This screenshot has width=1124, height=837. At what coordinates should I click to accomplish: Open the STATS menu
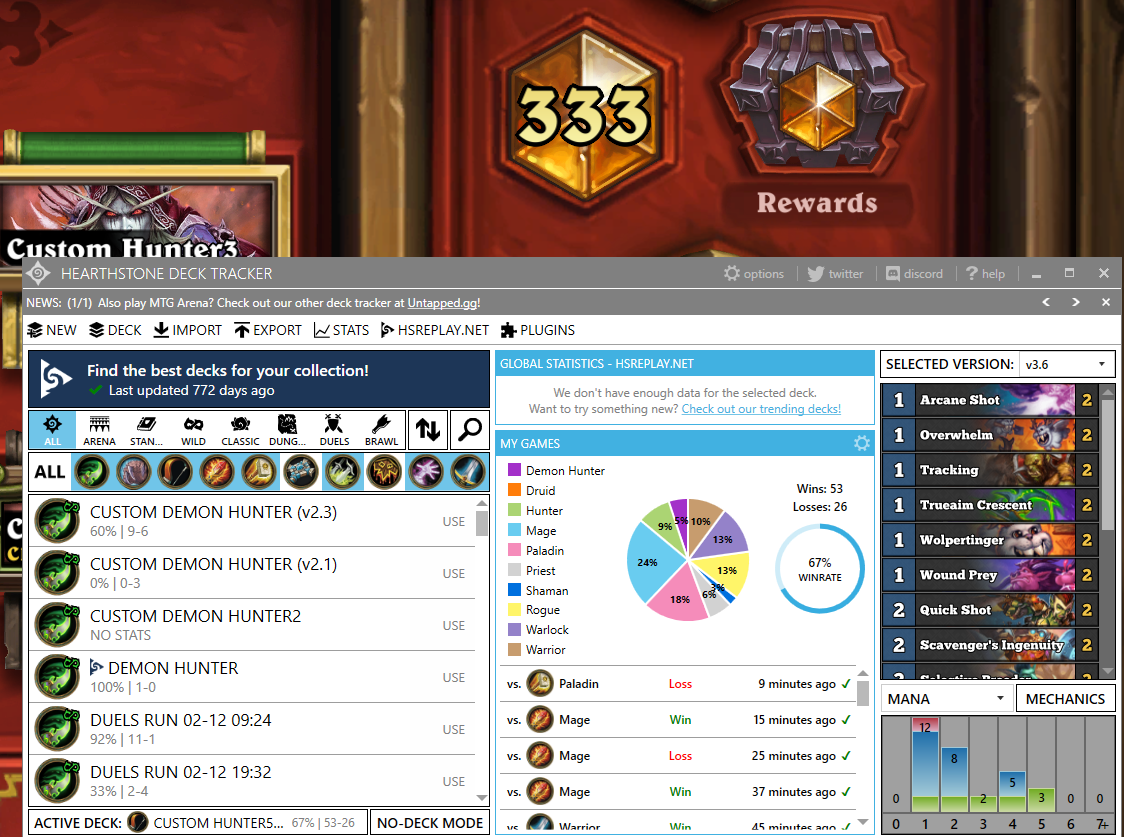click(x=341, y=330)
